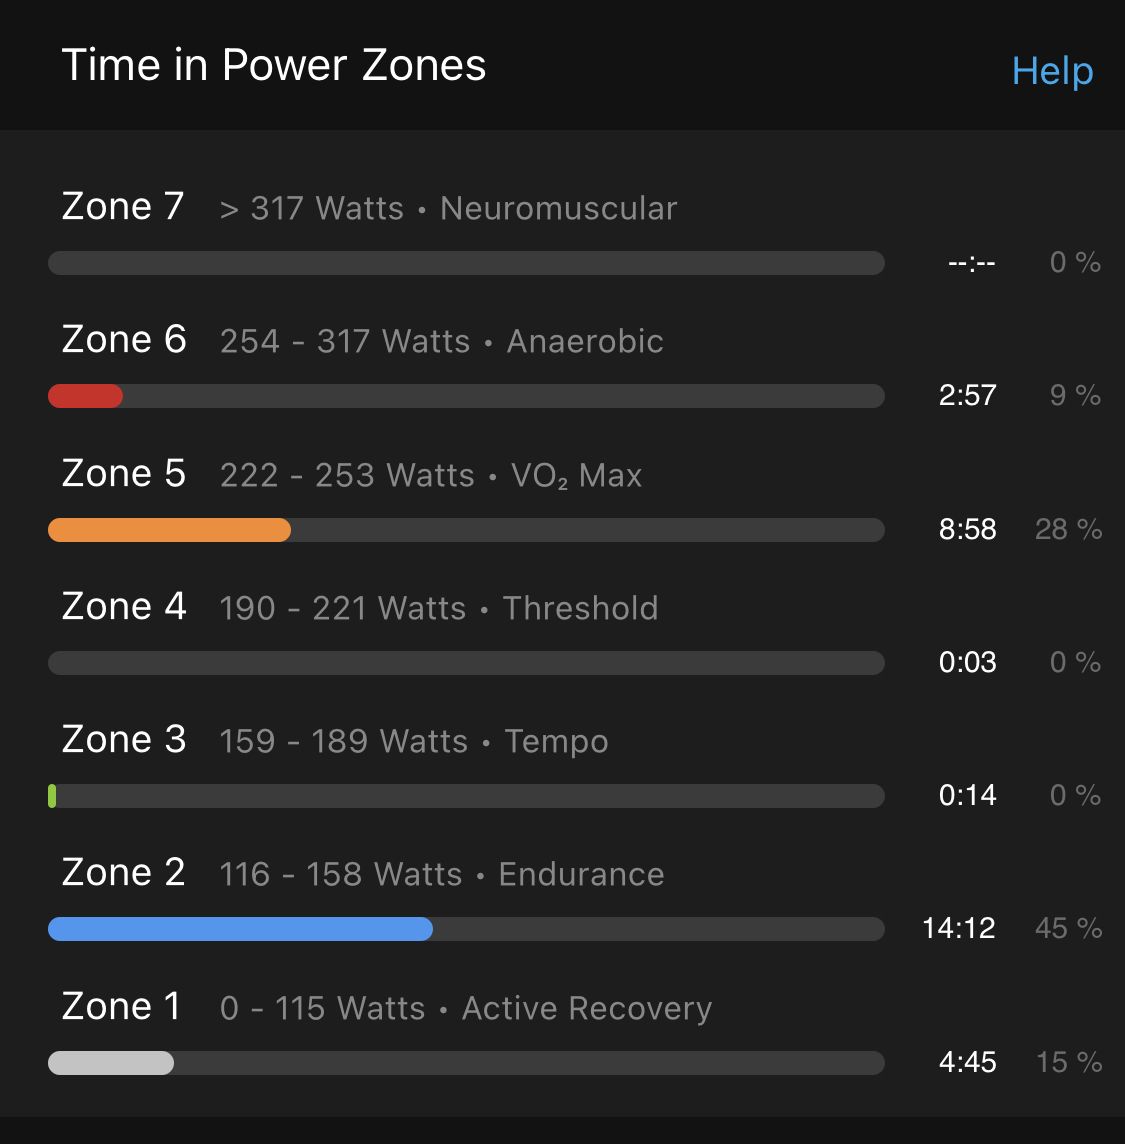The width and height of the screenshot is (1125, 1144).
Task: Select the Zone 7 Neuromuscular label
Action: coord(369,208)
